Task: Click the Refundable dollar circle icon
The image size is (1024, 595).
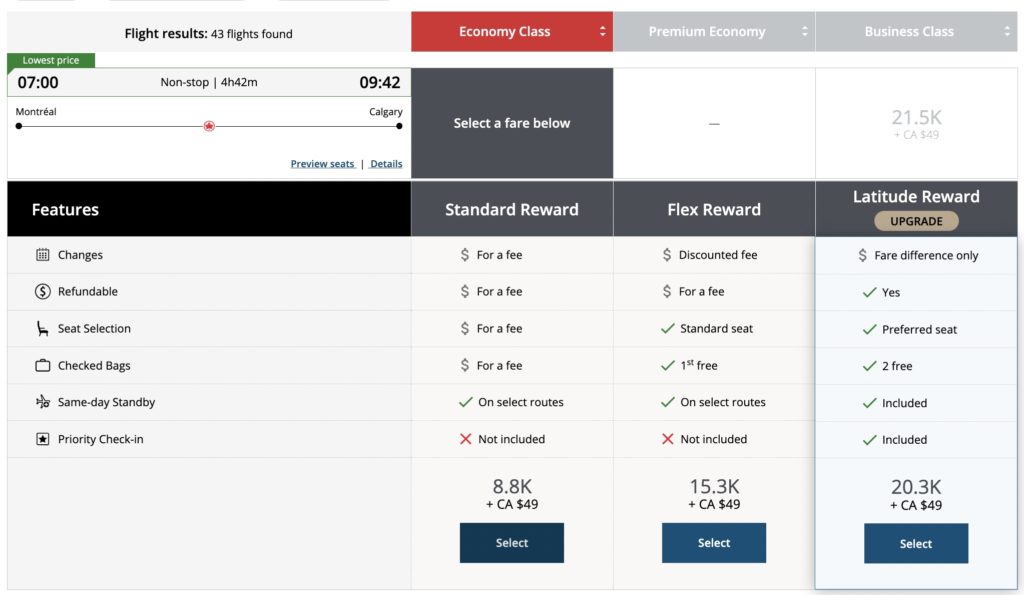Action: 43,292
